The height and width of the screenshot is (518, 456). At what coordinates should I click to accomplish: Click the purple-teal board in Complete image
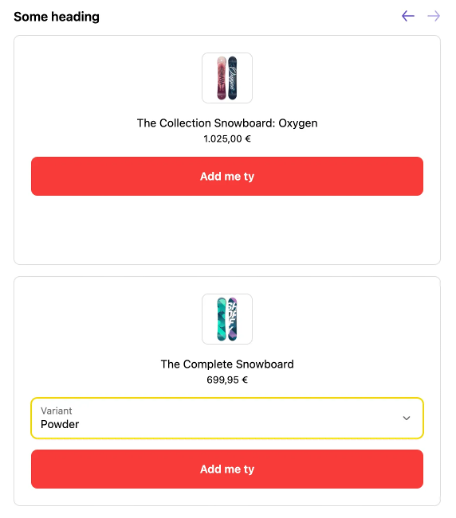(233, 319)
